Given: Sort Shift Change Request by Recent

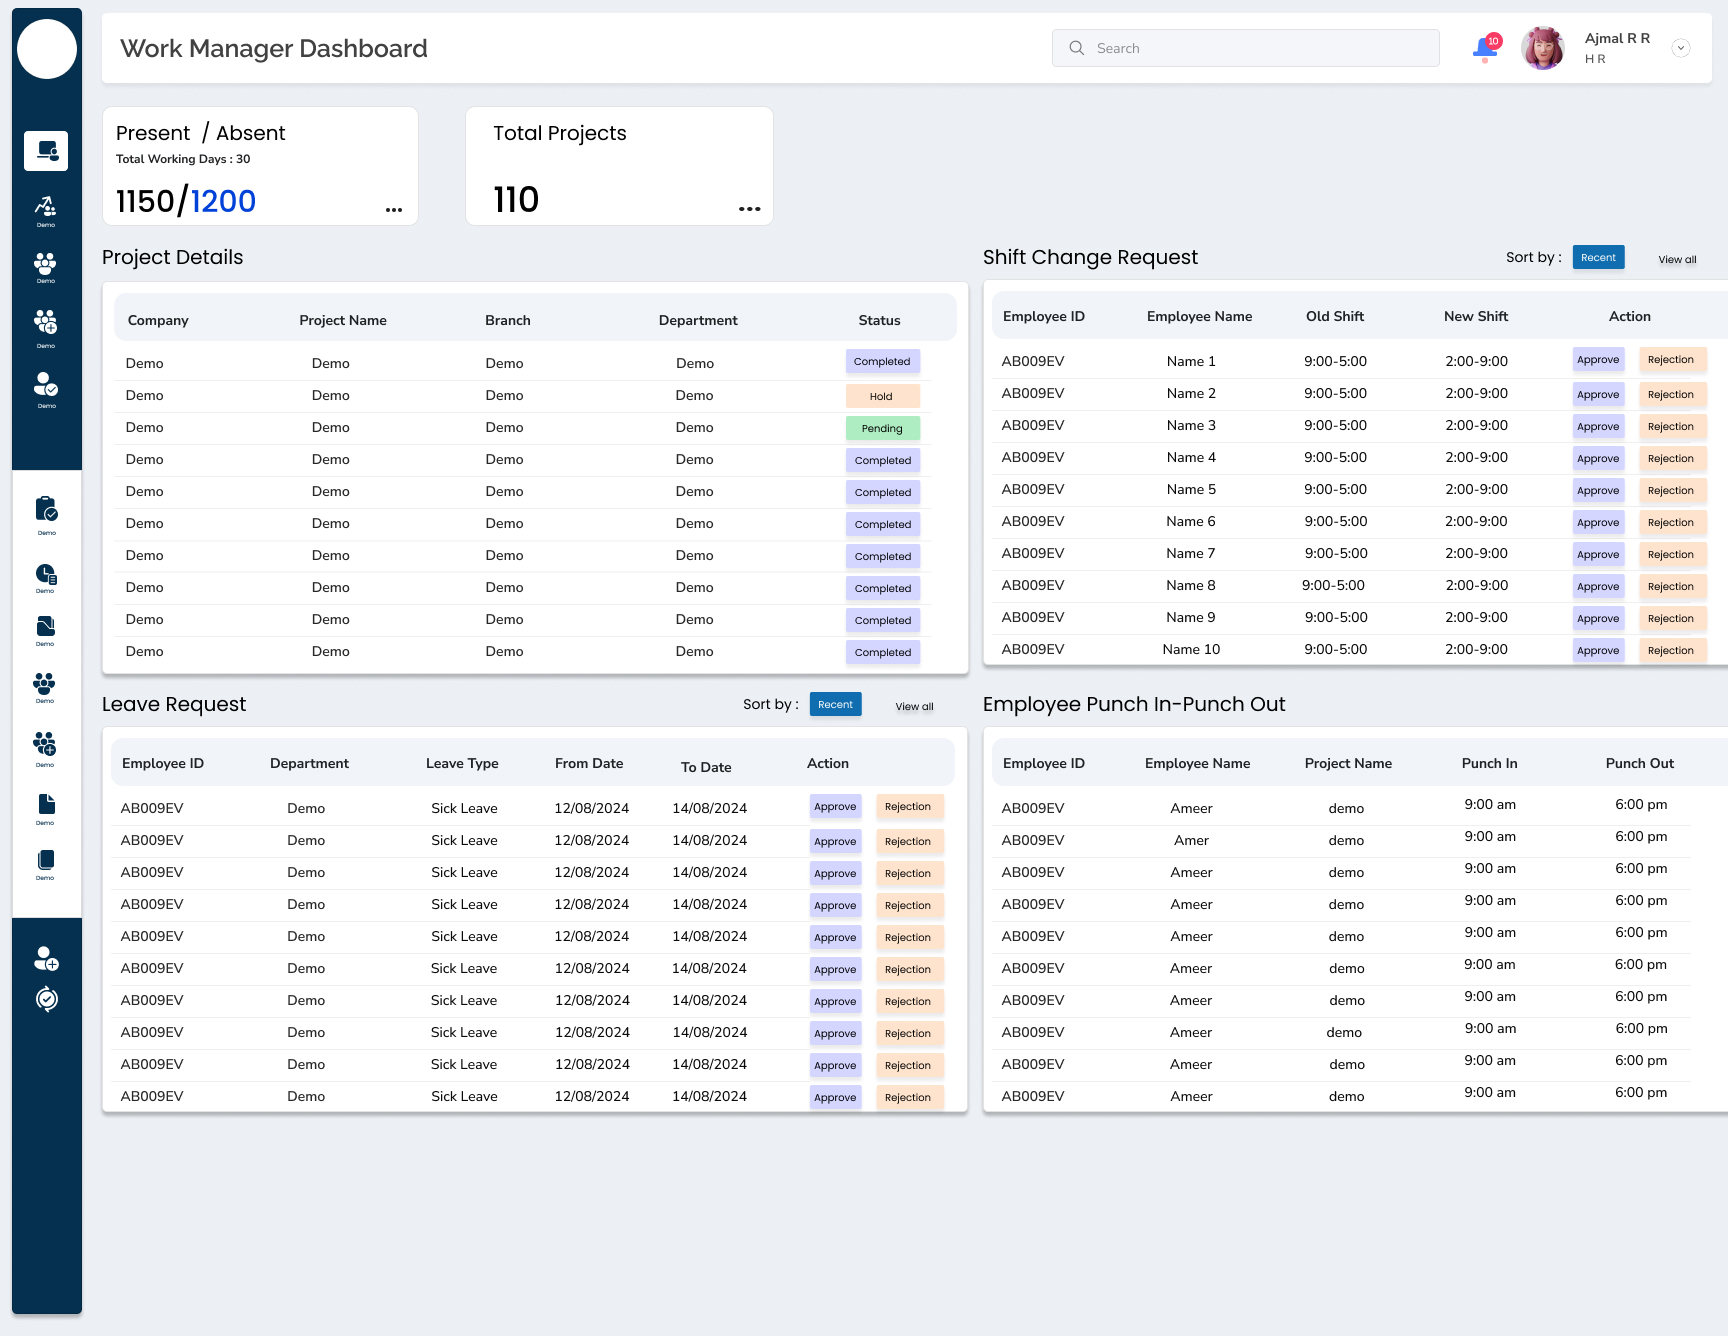Looking at the screenshot, I should click(x=1598, y=257).
